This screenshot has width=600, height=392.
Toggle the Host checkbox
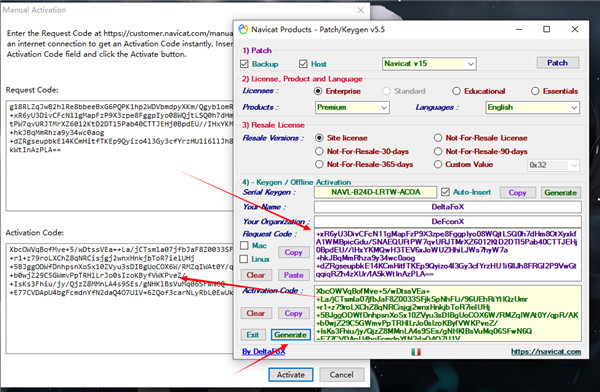(303, 64)
